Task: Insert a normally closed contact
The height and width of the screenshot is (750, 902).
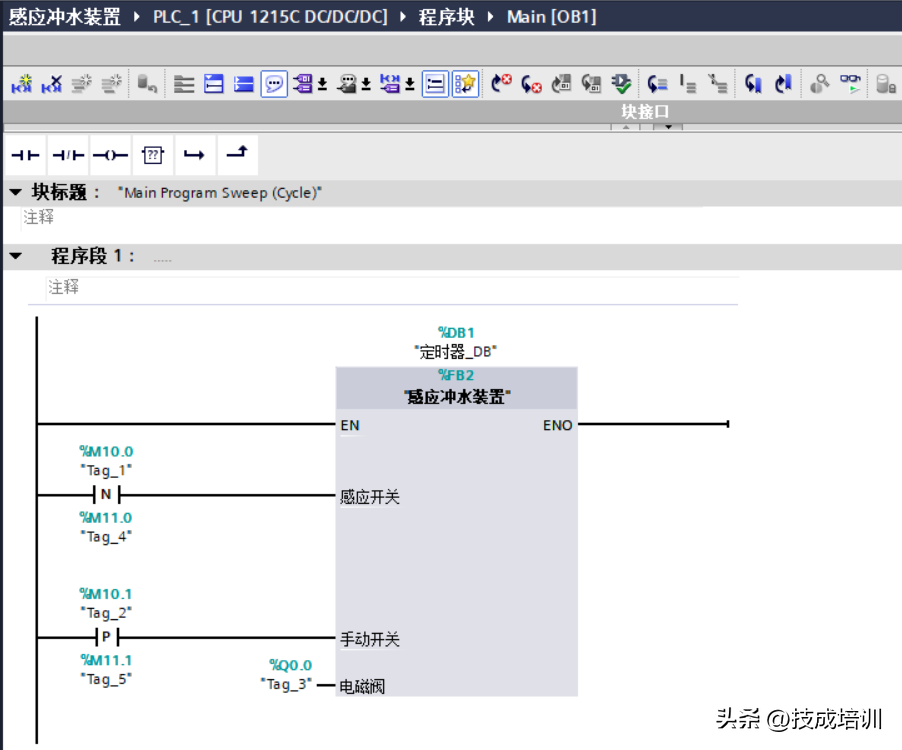Action: [68, 155]
